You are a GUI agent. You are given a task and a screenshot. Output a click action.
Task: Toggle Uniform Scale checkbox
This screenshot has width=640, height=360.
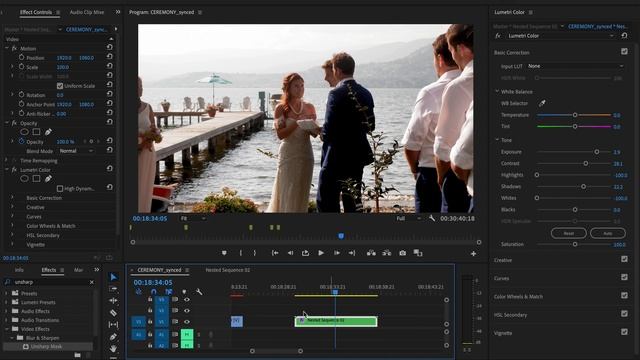(60, 86)
